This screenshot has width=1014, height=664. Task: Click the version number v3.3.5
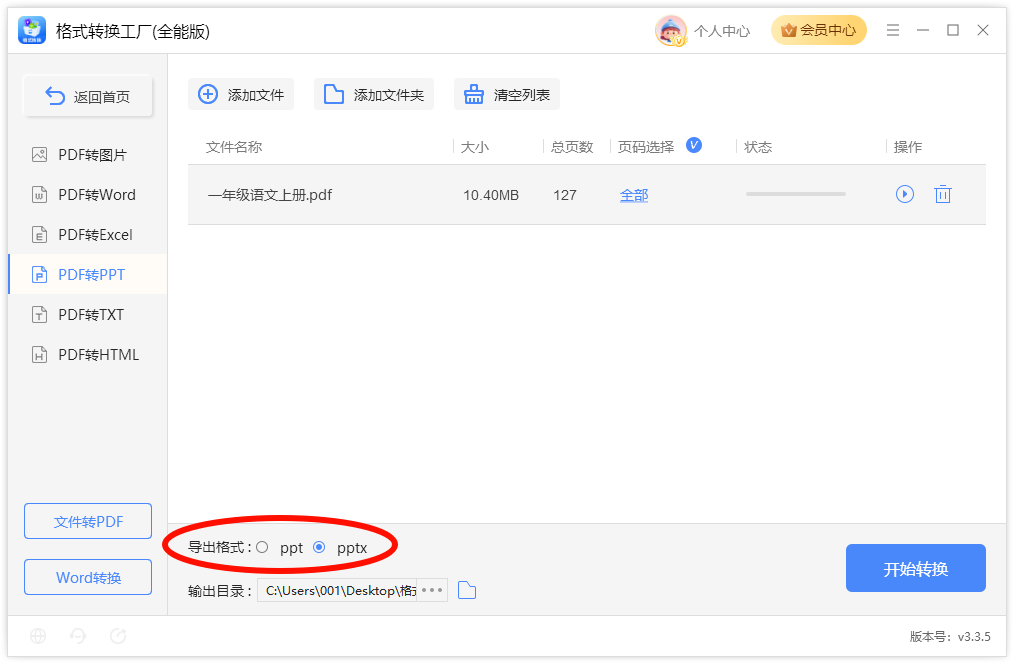974,637
